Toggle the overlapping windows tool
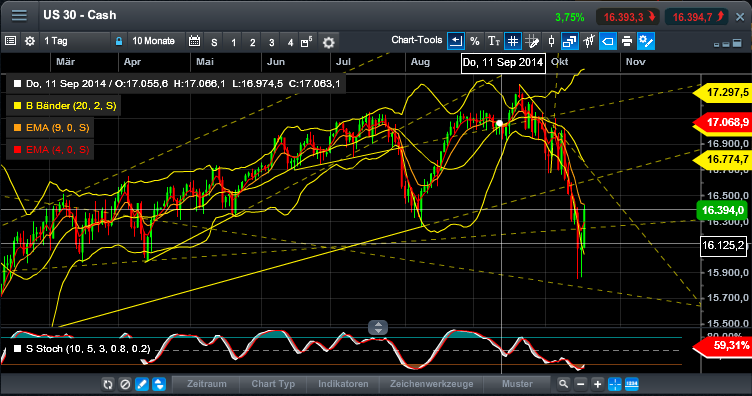Viewport: 752px width, 396px height. [570, 41]
